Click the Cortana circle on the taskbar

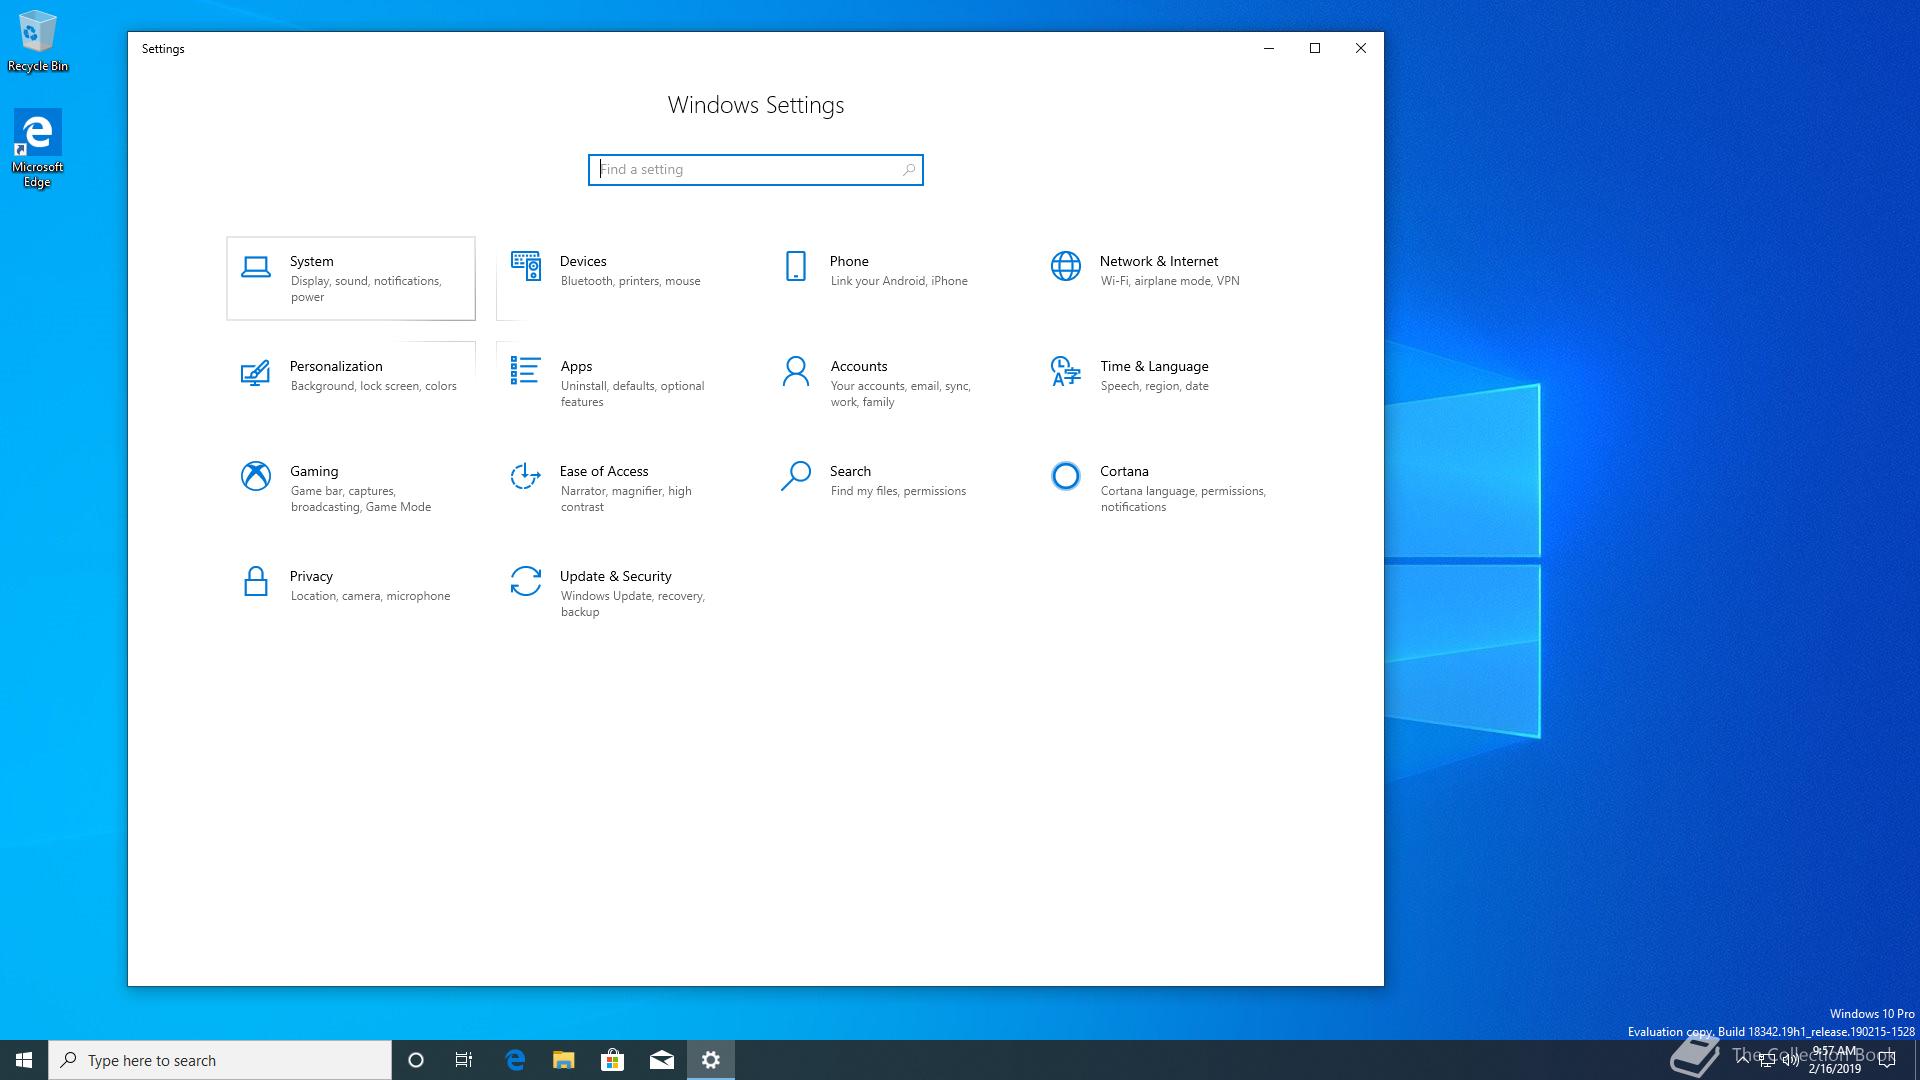point(416,1060)
